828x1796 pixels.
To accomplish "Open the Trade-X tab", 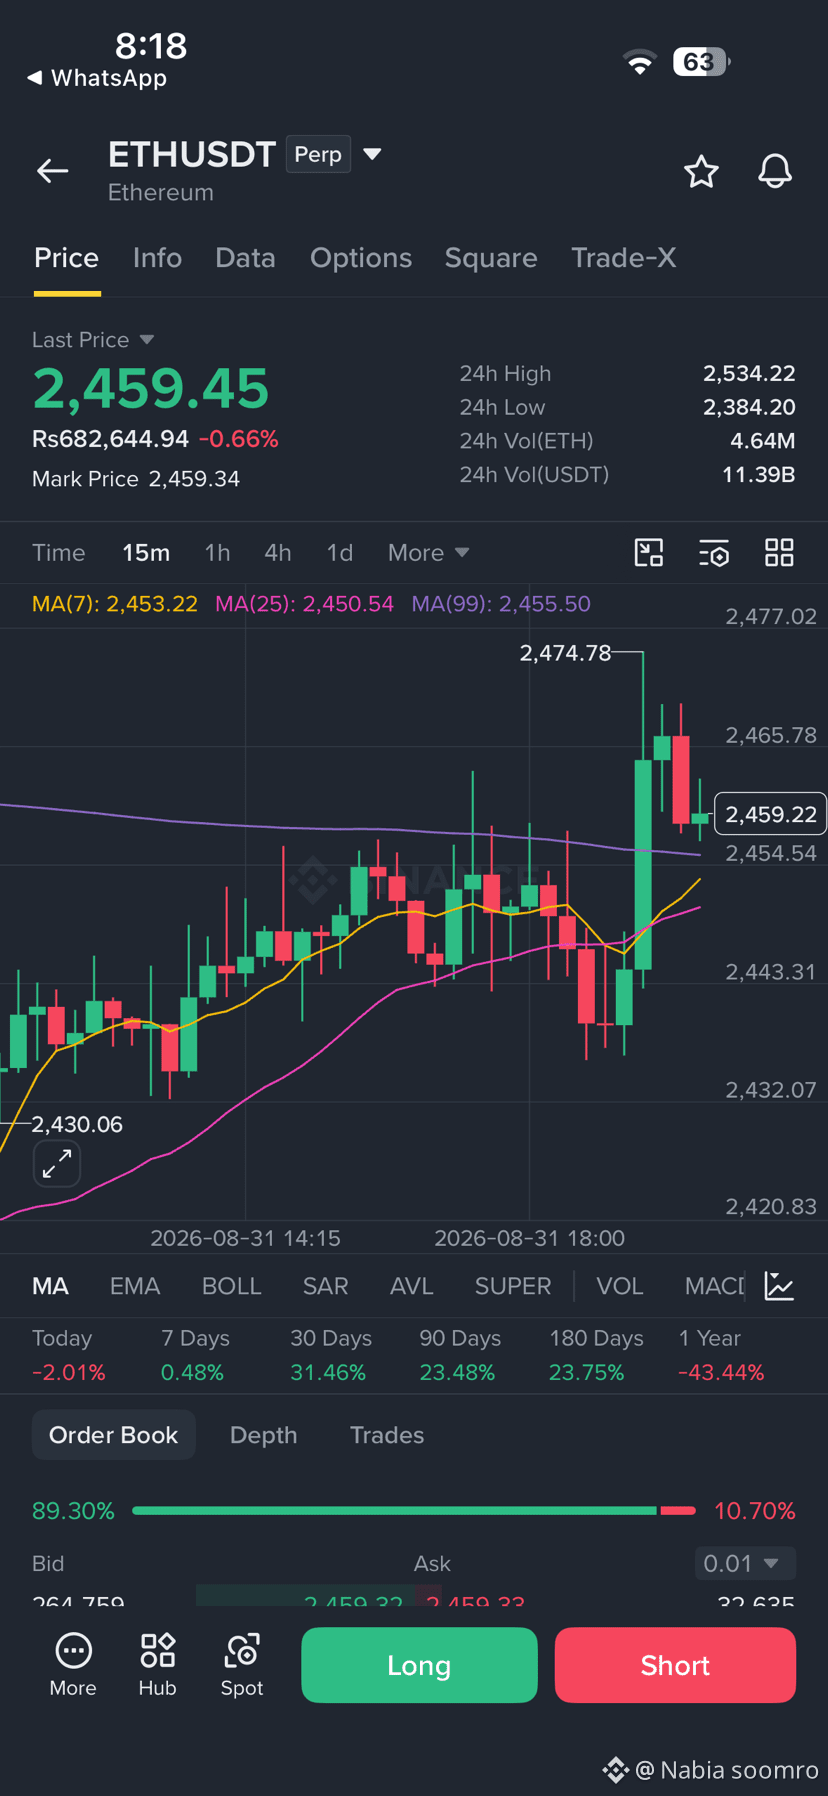I will pos(624,258).
